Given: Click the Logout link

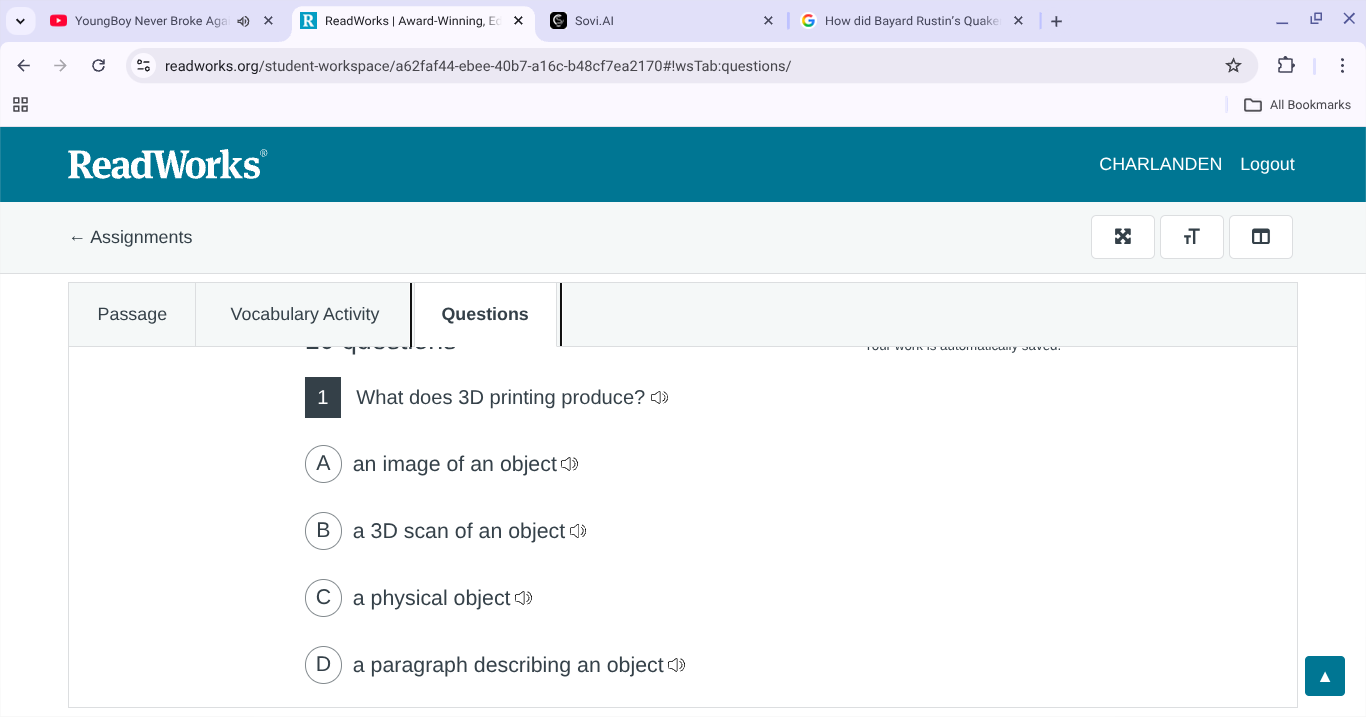Looking at the screenshot, I should [x=1267, y=164].
